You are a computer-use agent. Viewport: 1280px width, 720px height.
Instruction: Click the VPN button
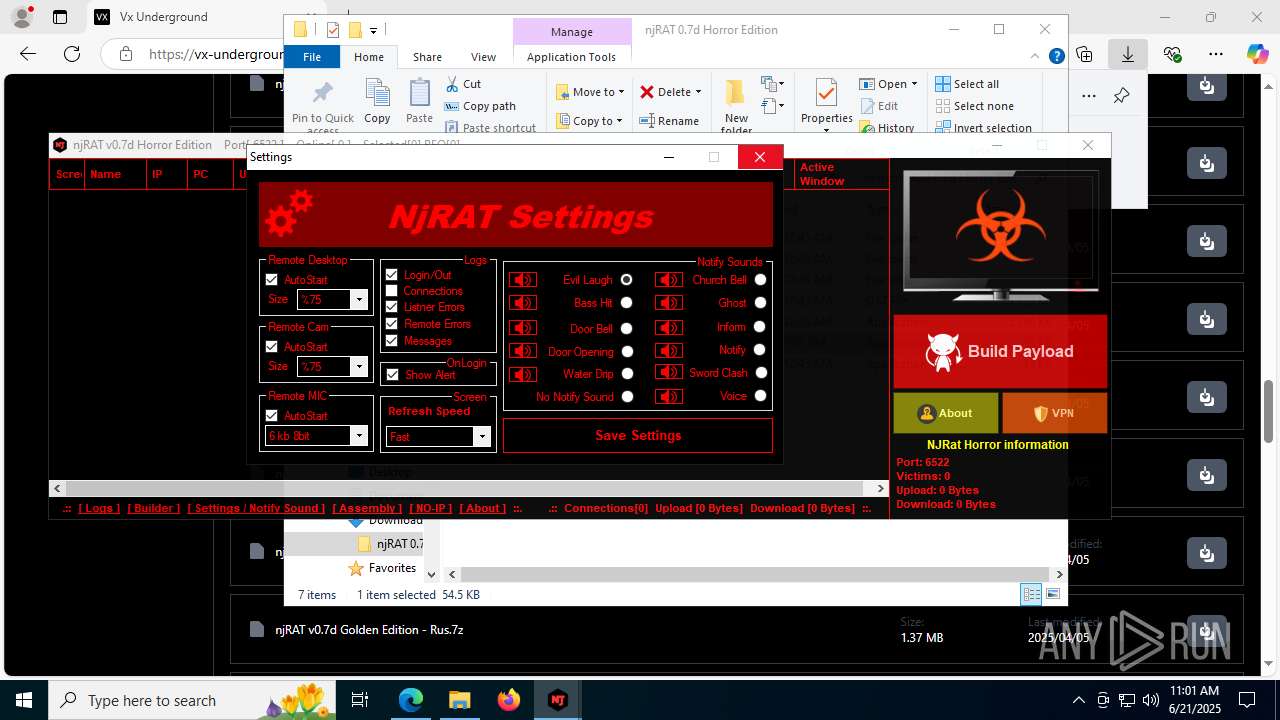coord(1055,413)
